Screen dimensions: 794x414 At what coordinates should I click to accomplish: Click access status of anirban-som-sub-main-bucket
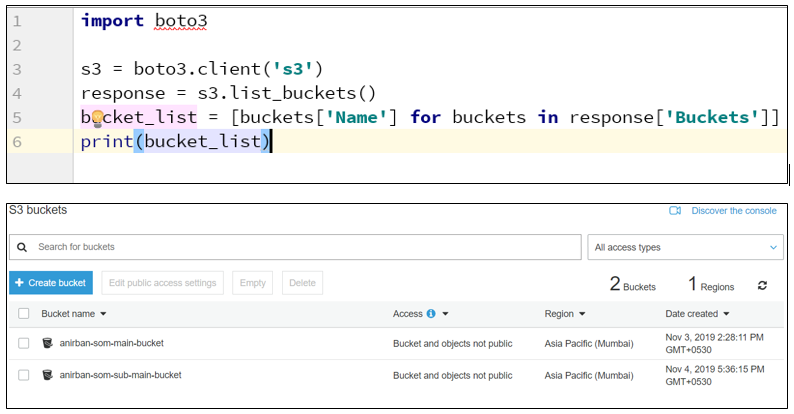tap(453, 376)
